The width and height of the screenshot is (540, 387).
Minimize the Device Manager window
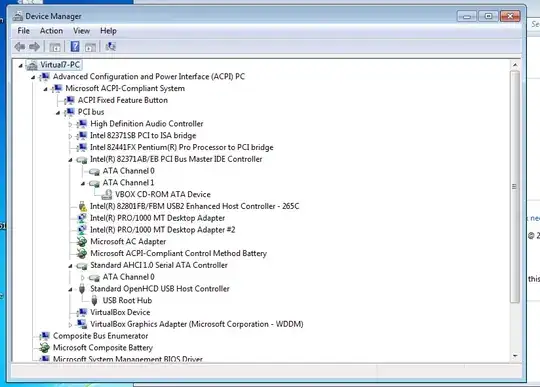click(467, 16)
